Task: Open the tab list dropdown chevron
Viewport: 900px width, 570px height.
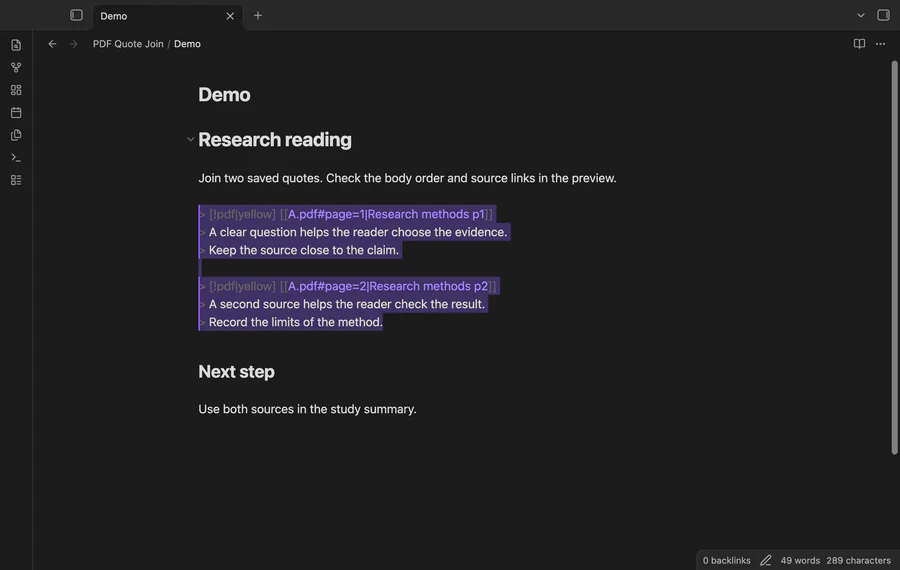Action: click(860, 15)
